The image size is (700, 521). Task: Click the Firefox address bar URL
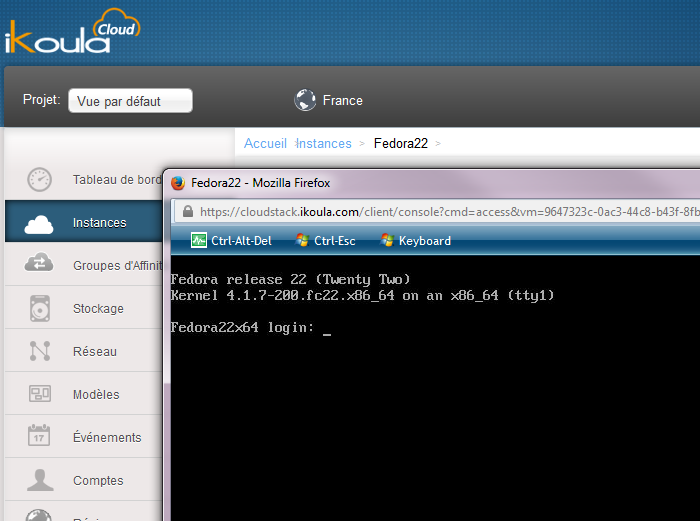click(x=440, y=211)
